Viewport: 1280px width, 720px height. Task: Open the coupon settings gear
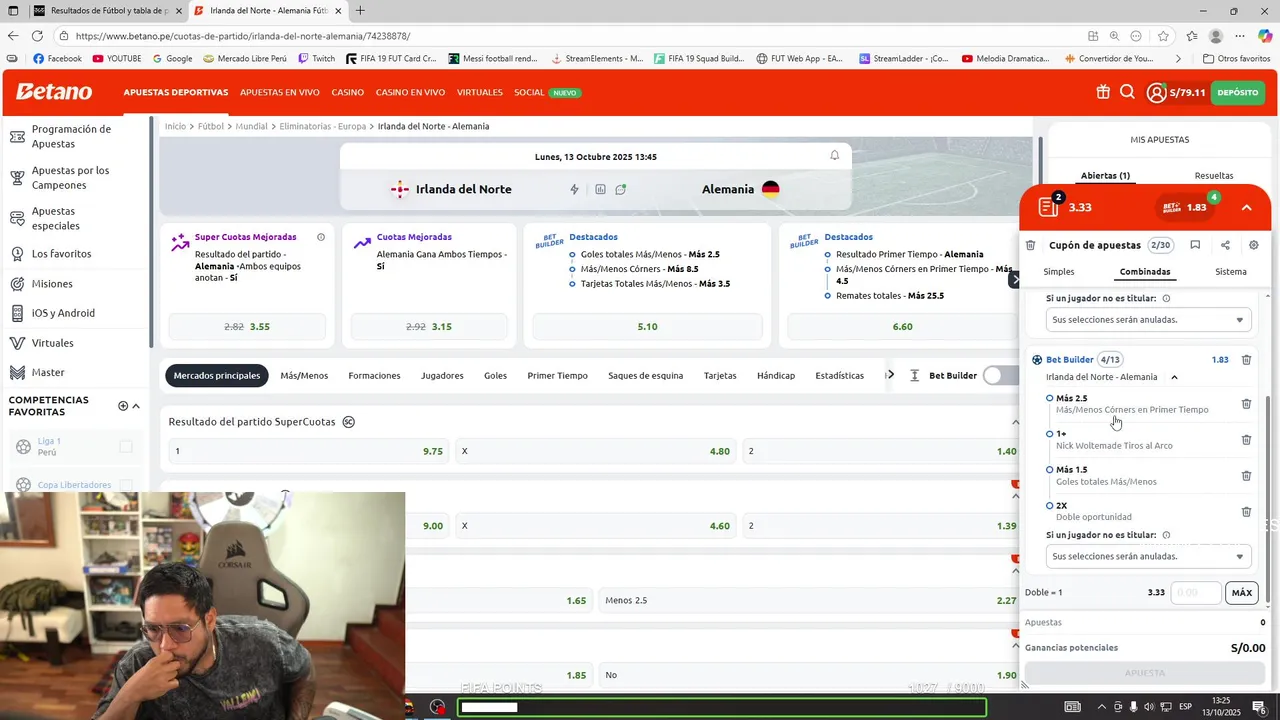(1254, 245)
